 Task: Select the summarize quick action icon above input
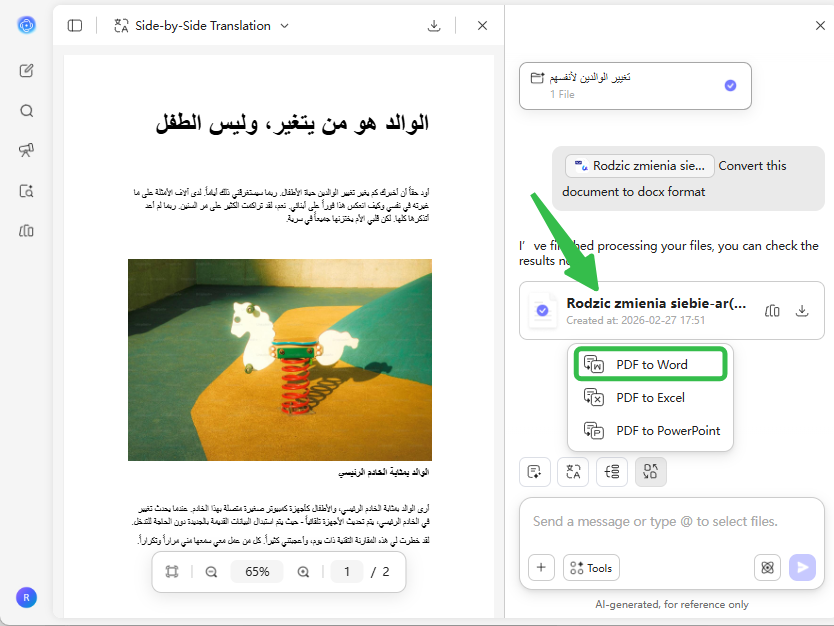(x=535, y=471)
